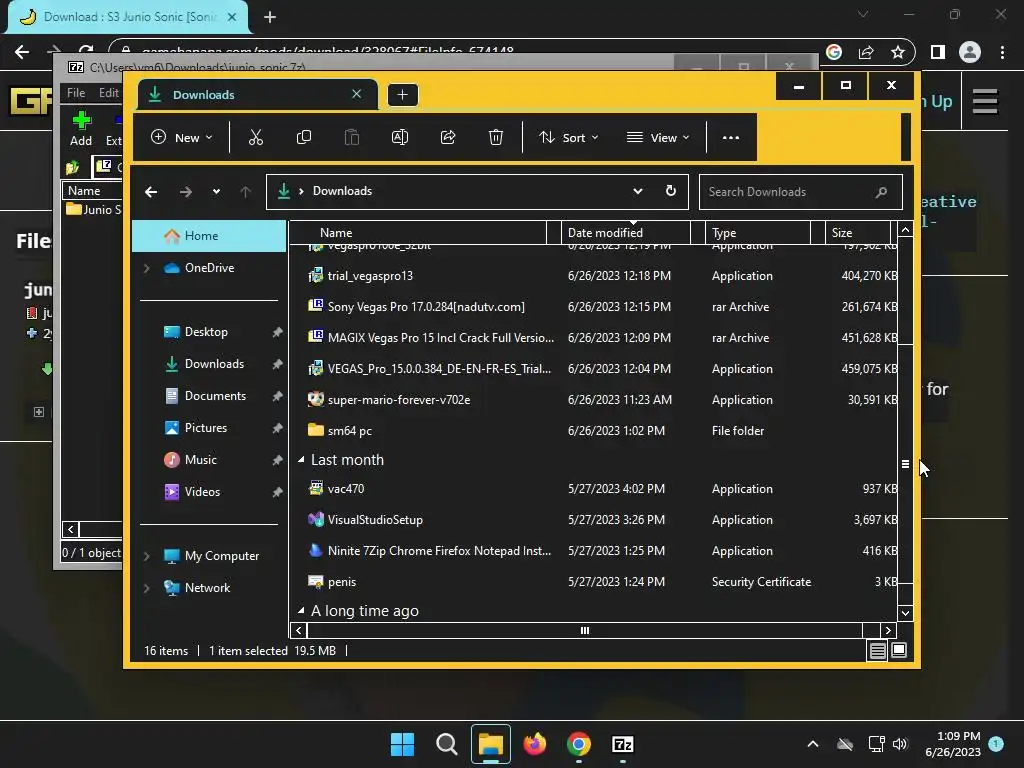The image size is (1024, 768).
Task: Select Home in navigation pane
Action: click(x=209, y=236)
